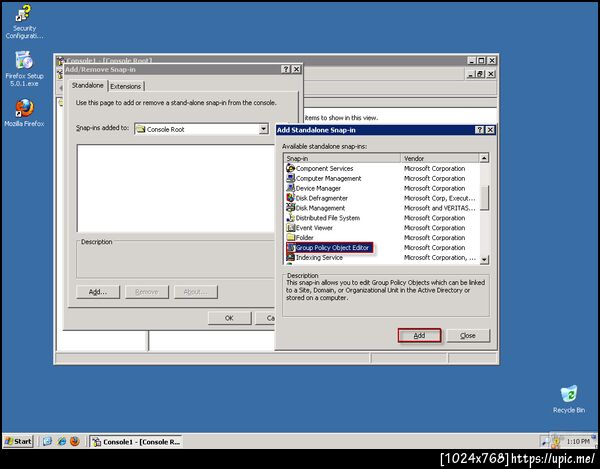The width and height of the screenshot is (600, 469).
Task: Select the Disk Defragmenter snap-in icon
Action: point(290,198)
